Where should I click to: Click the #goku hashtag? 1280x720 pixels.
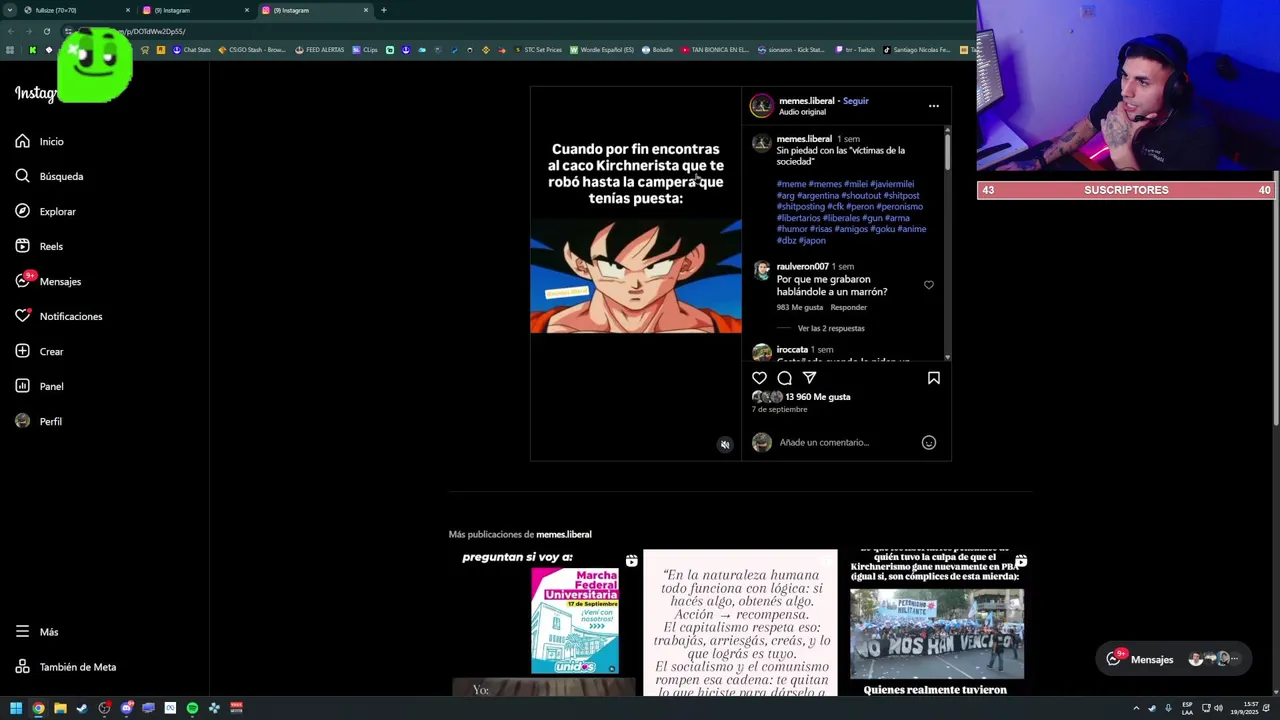click(x=882, y=229)
